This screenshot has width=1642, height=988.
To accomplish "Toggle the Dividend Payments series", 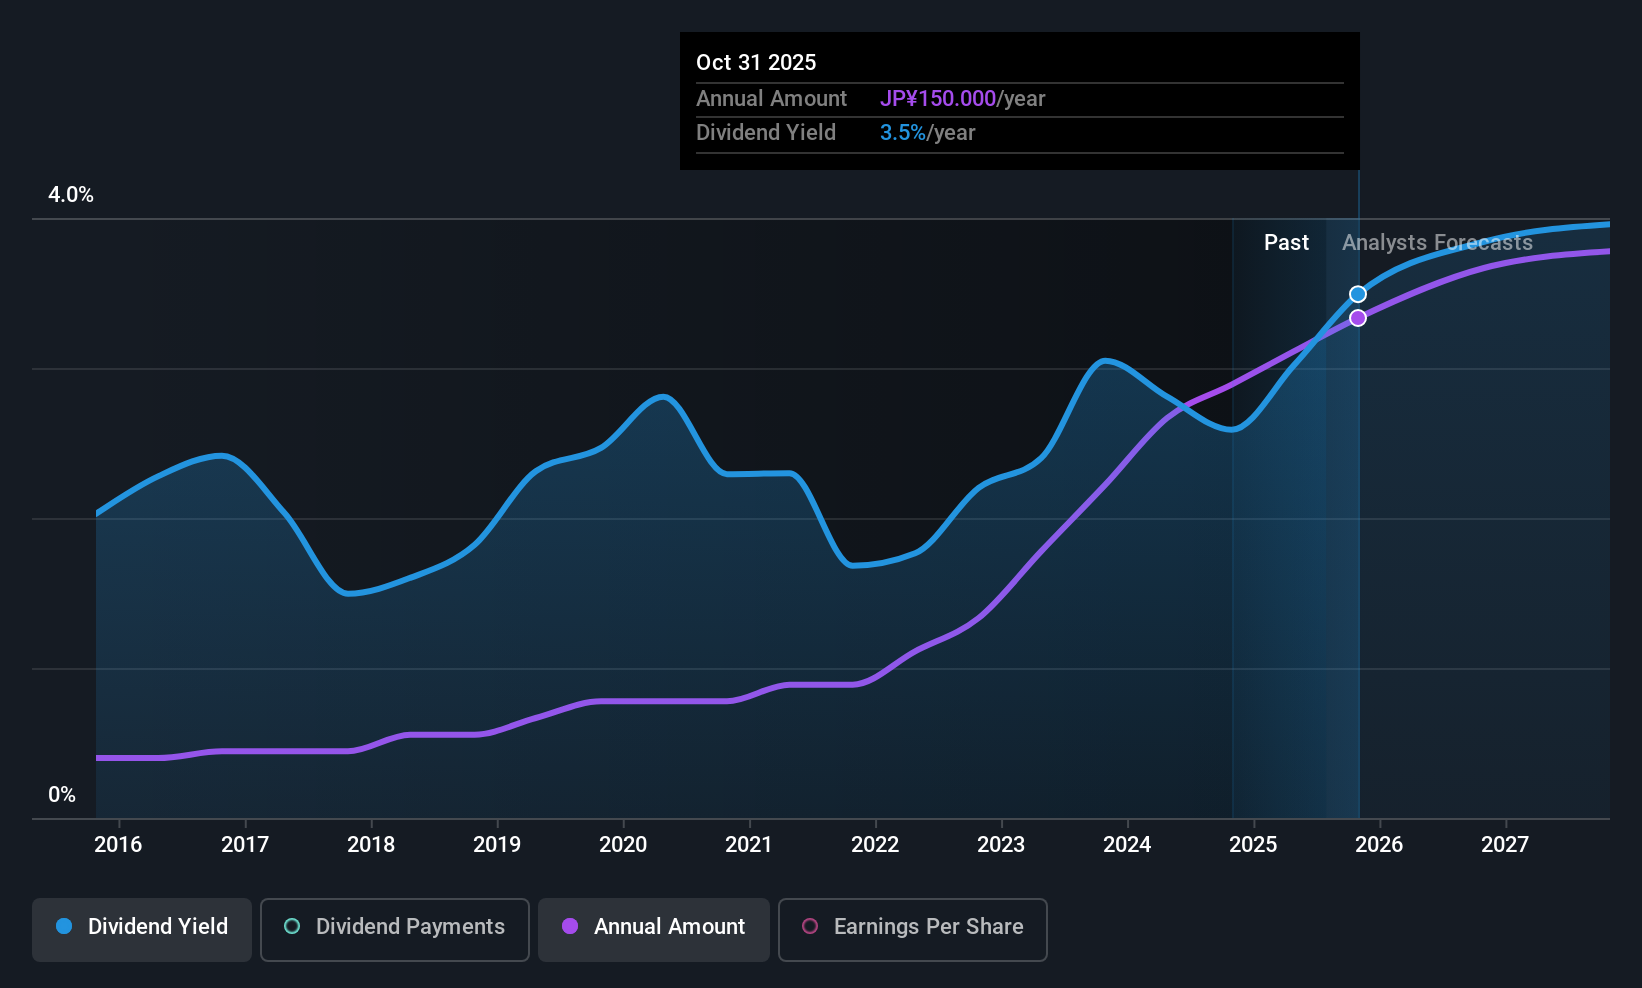I will pos(395,930).
